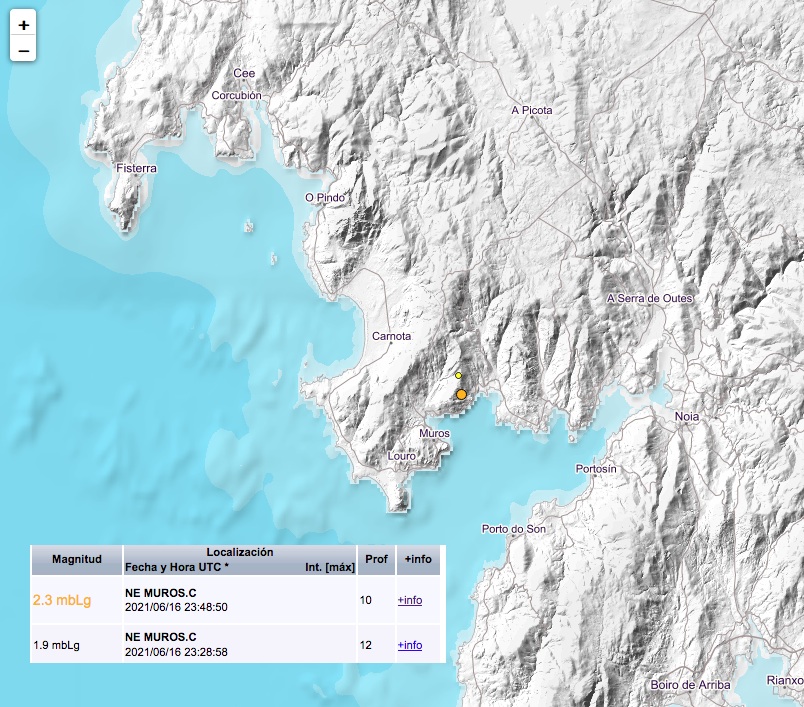Click the Carnota label on map
The image size is (804, 707).
tap(391, 336)
